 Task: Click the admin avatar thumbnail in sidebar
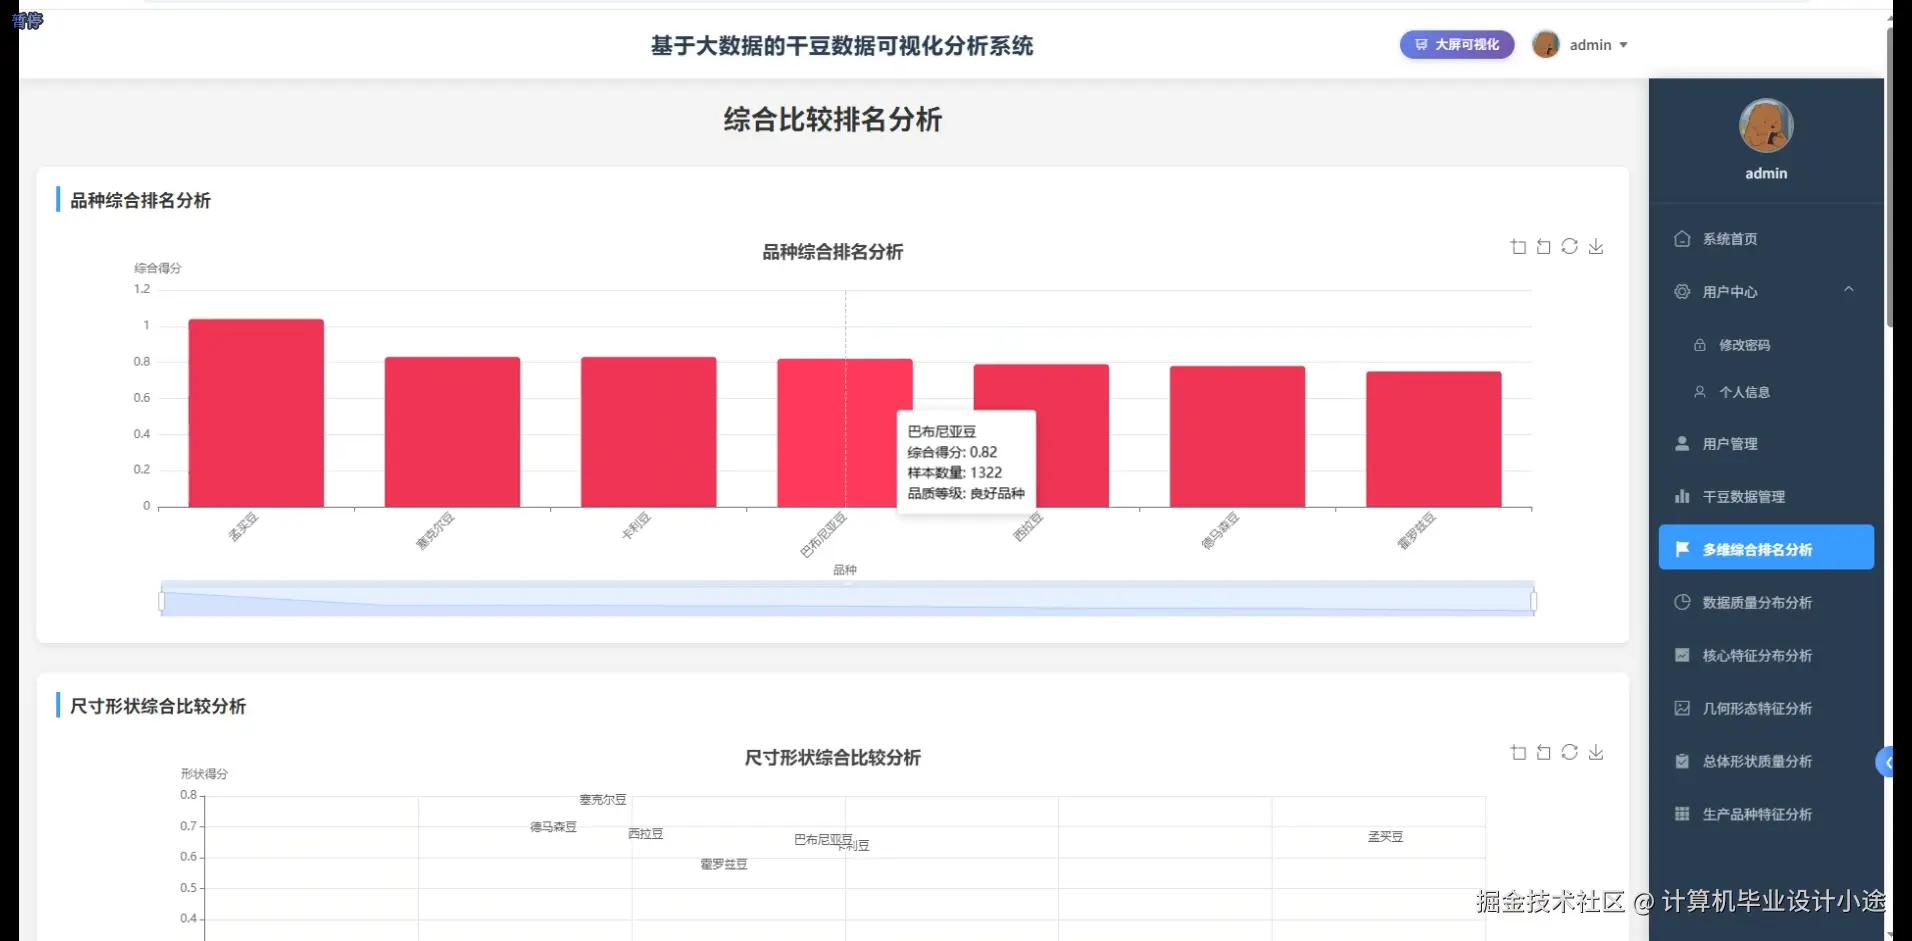pos(1766,127)
